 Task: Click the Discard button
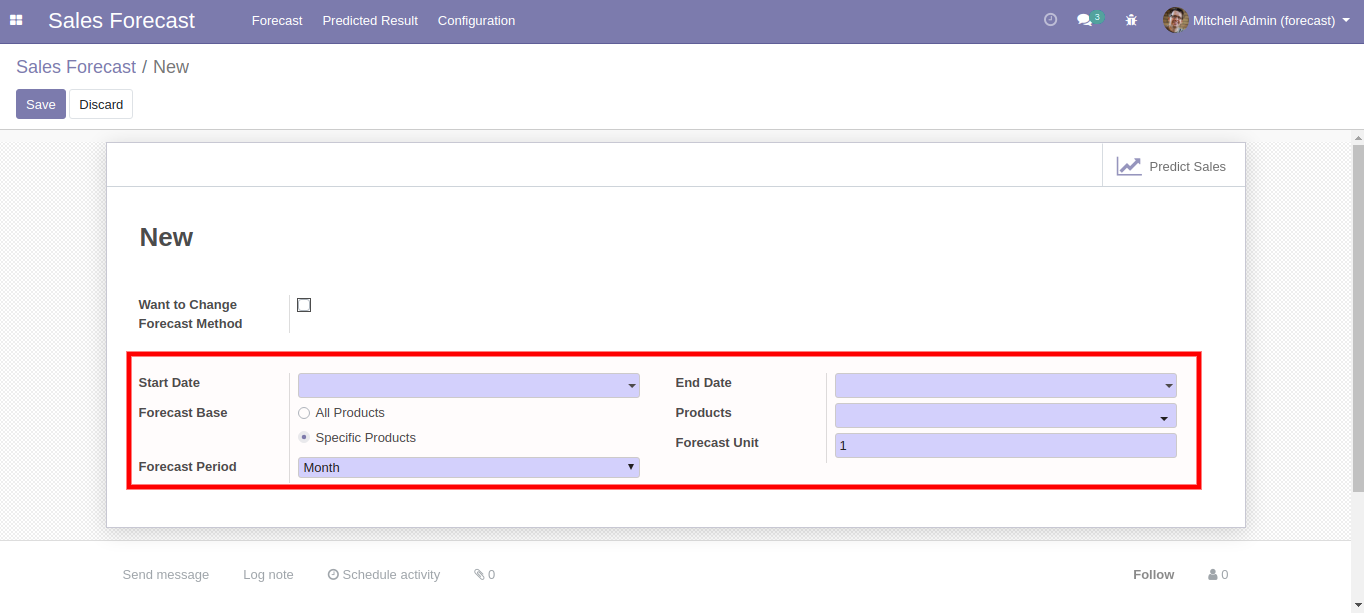[x=101, y=104]
